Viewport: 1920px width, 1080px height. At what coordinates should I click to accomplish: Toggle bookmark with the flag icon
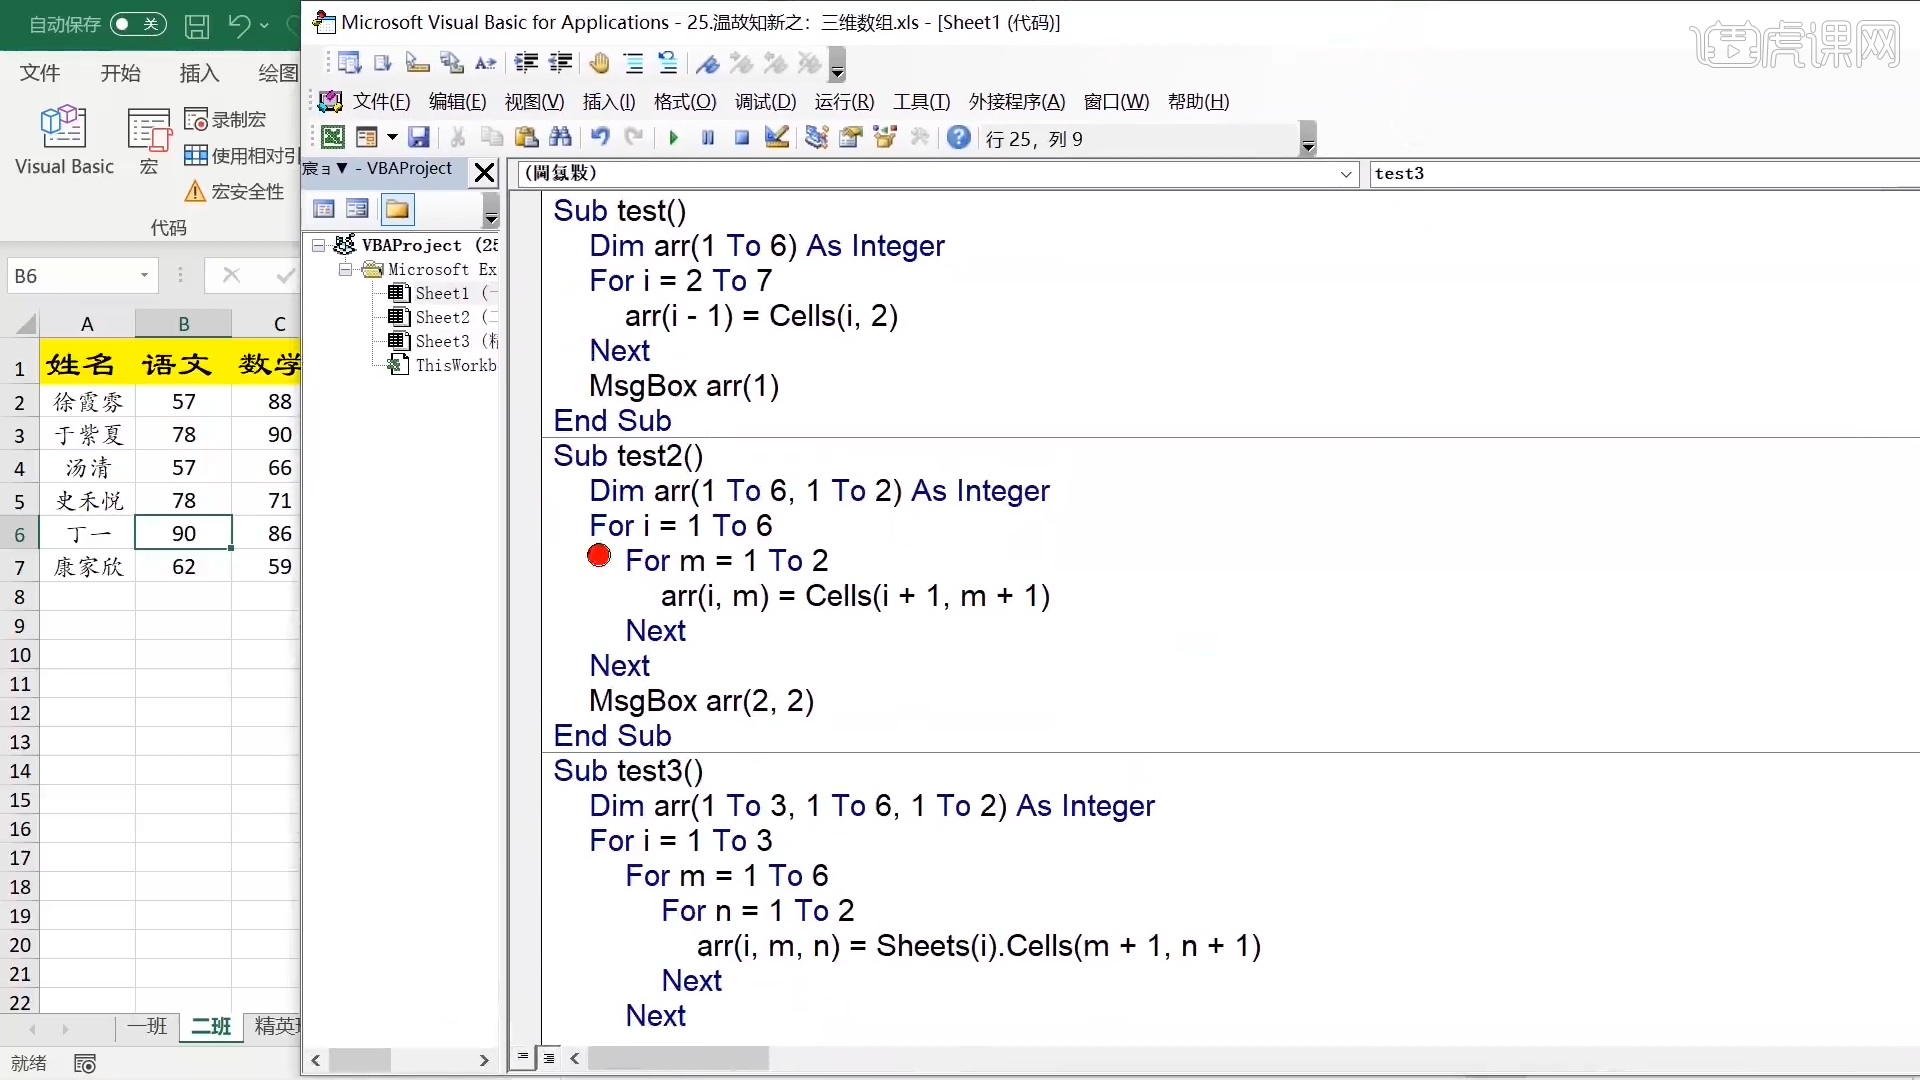[x=708, y=64]
